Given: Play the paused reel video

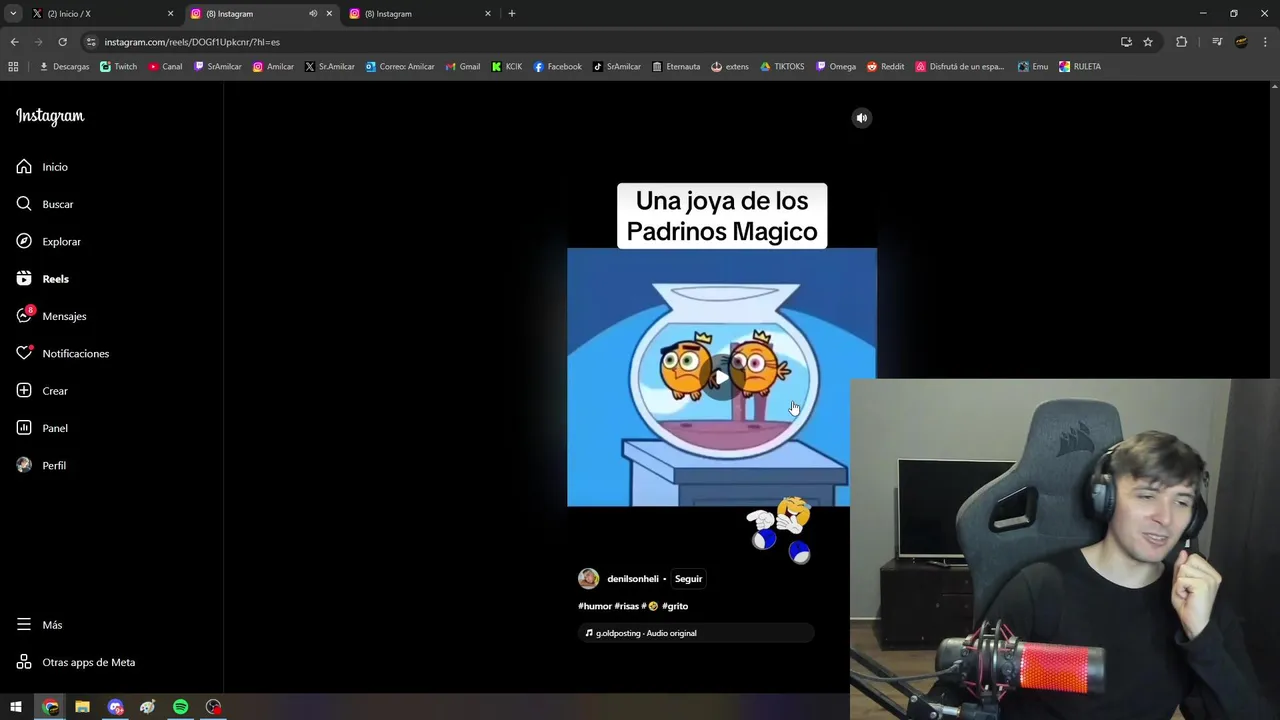Looking at the screenshot, I should pos(721,378).
